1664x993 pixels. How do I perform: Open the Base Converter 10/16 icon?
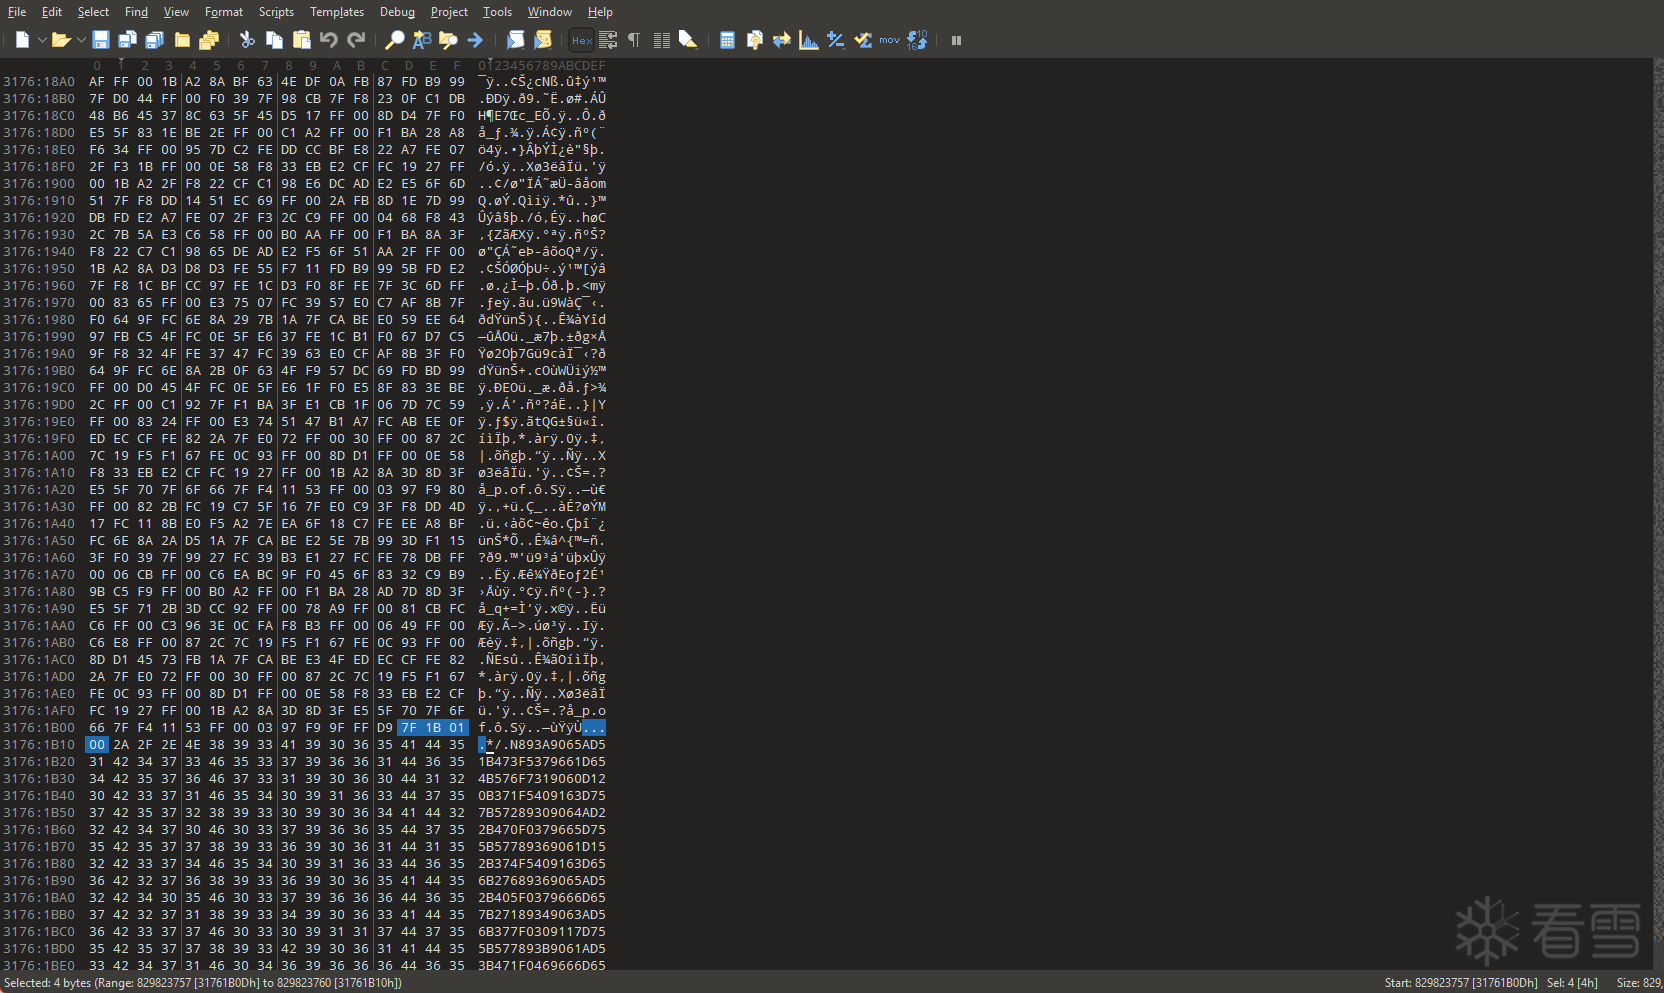tap(917, 40)
